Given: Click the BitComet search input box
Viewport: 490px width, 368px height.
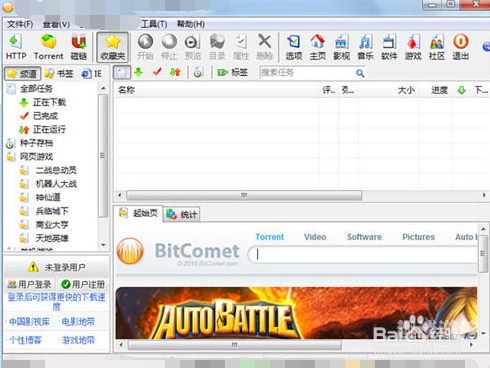Looking at the screenshot, I should click(x=363, y=255).
